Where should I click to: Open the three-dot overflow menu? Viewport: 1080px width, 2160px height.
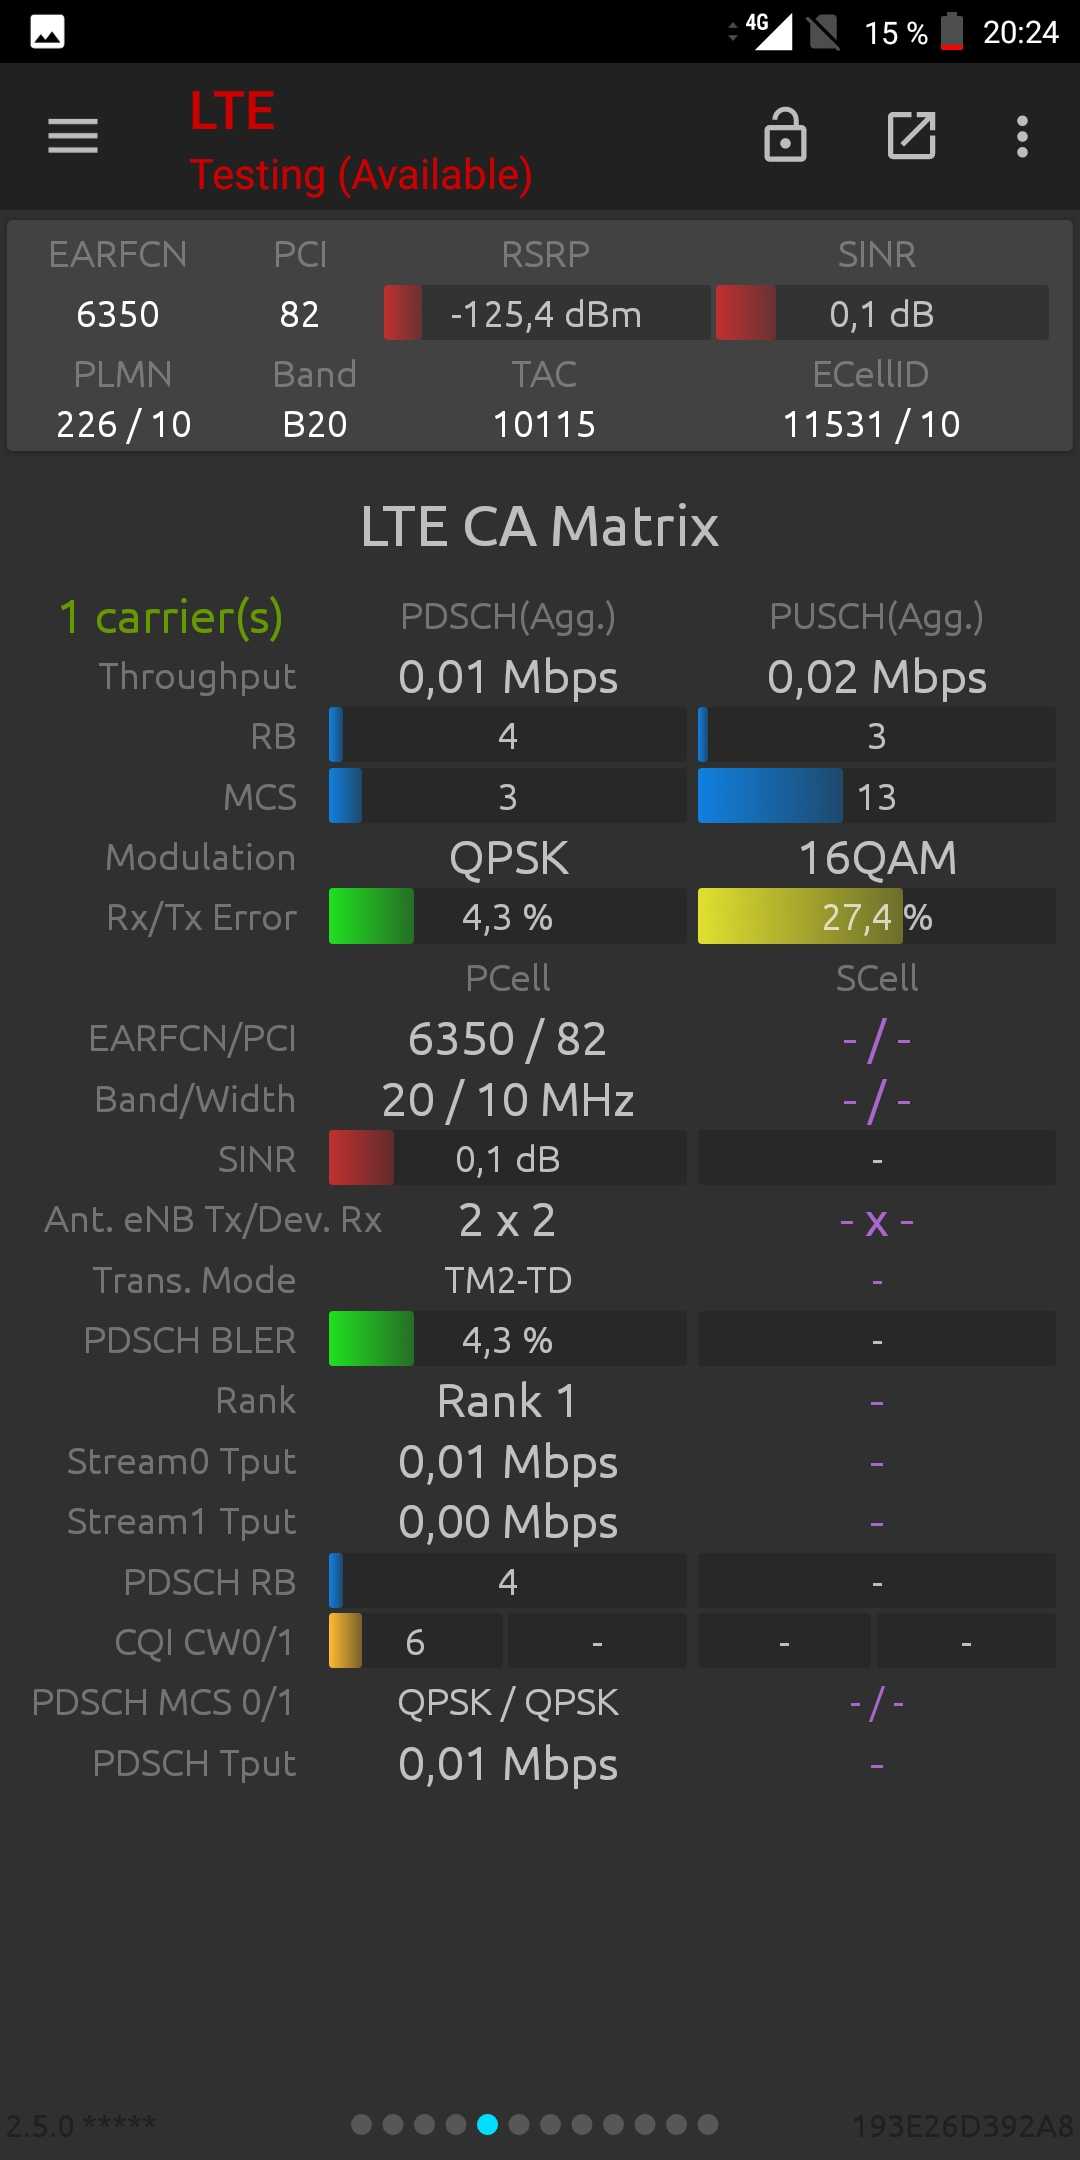(1022, 136)
